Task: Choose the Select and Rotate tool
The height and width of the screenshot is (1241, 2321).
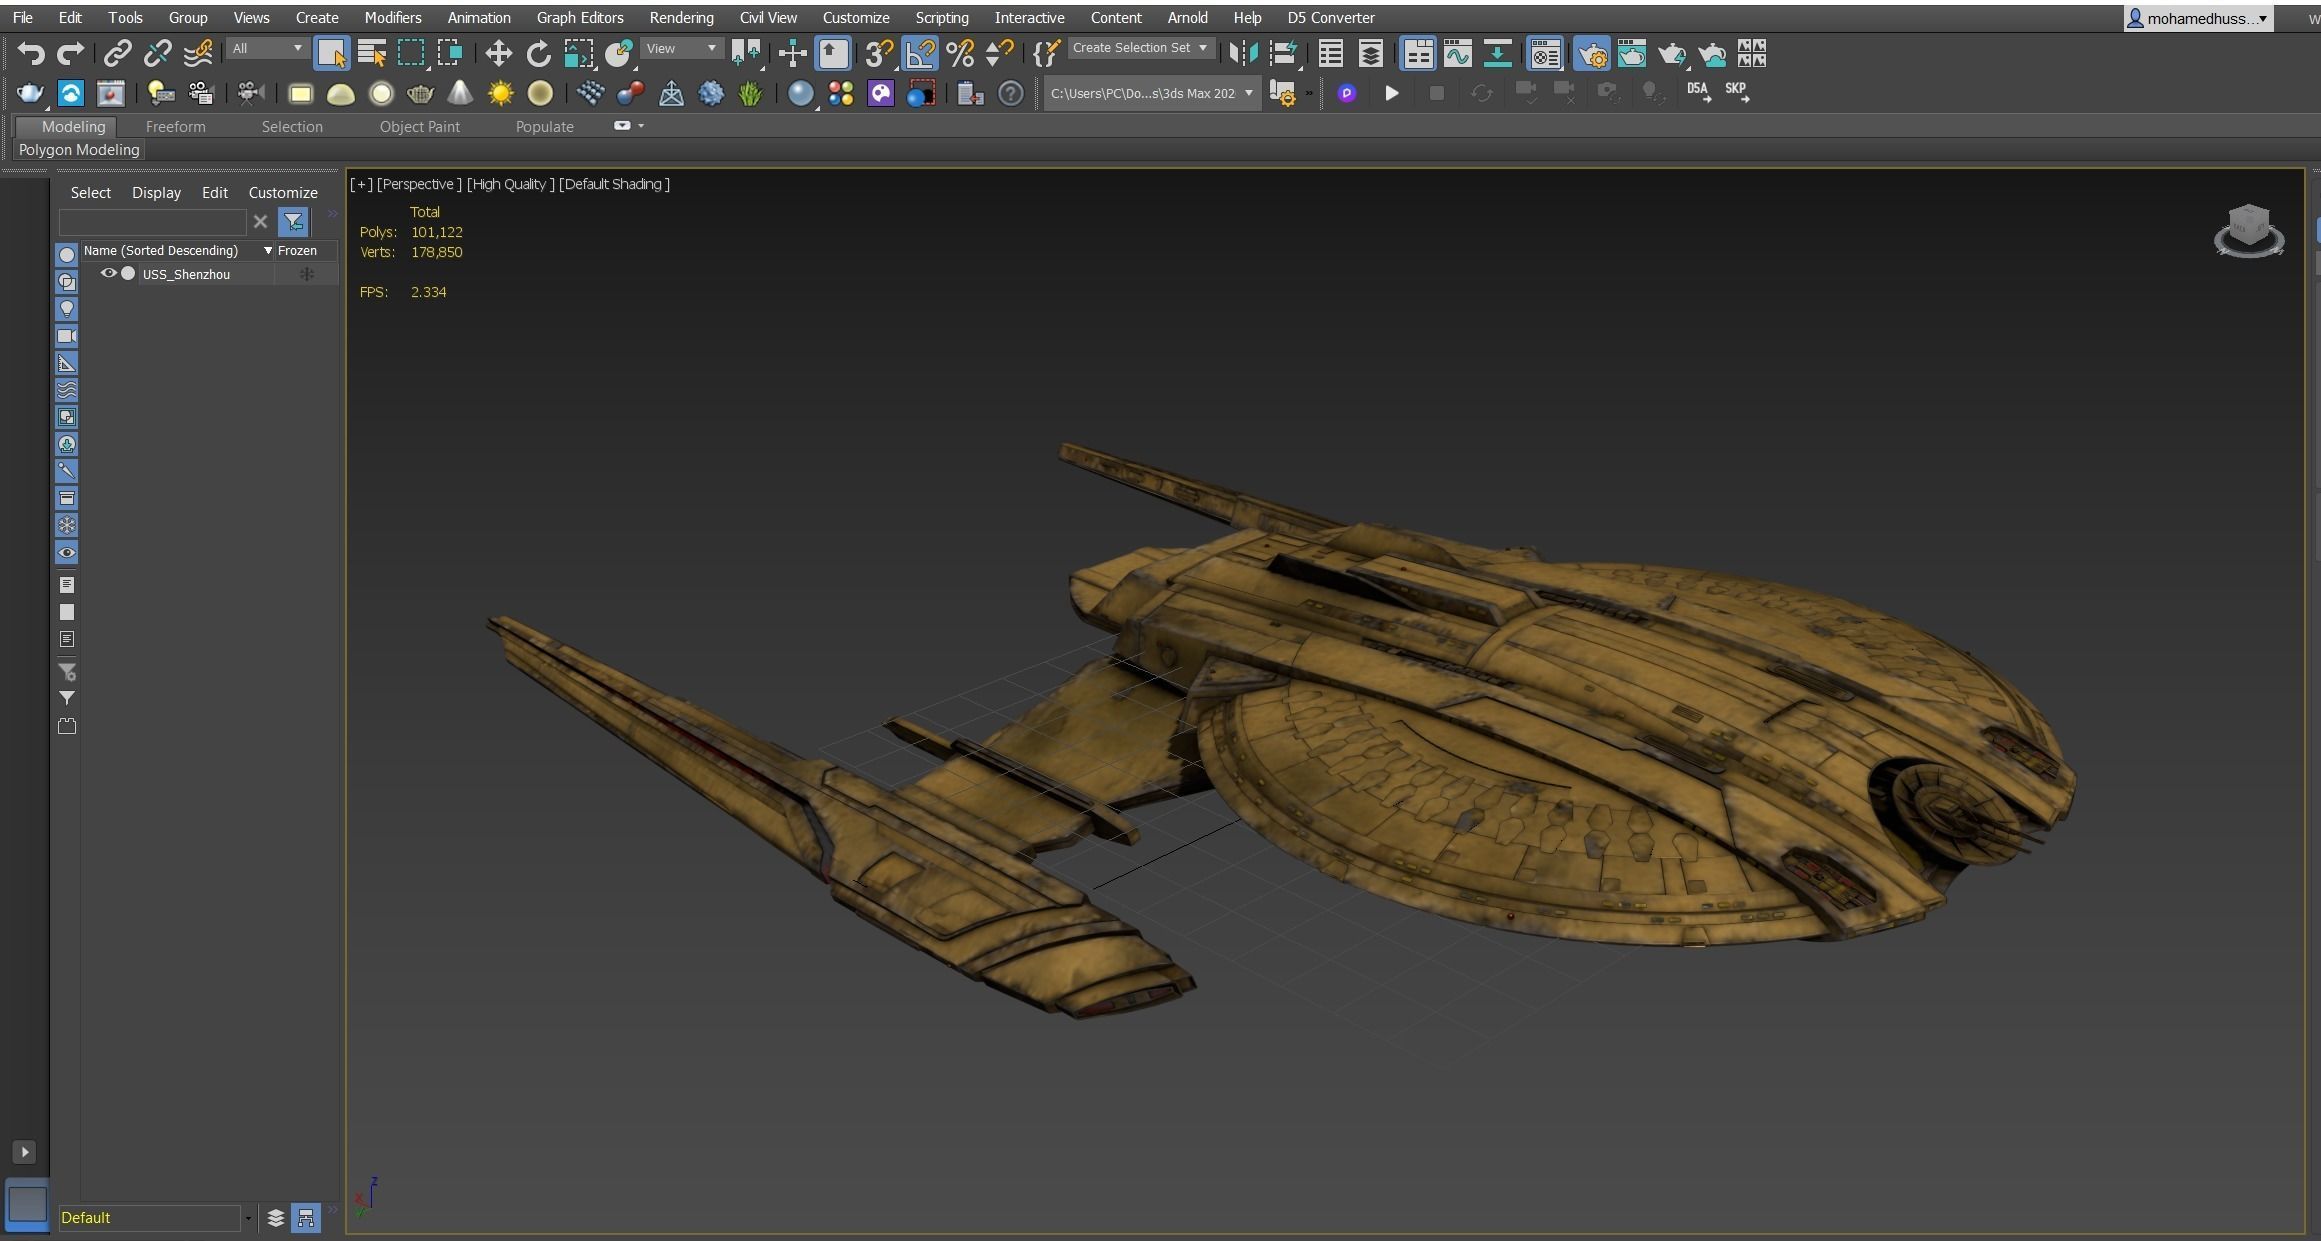Action: coord(538,53)
